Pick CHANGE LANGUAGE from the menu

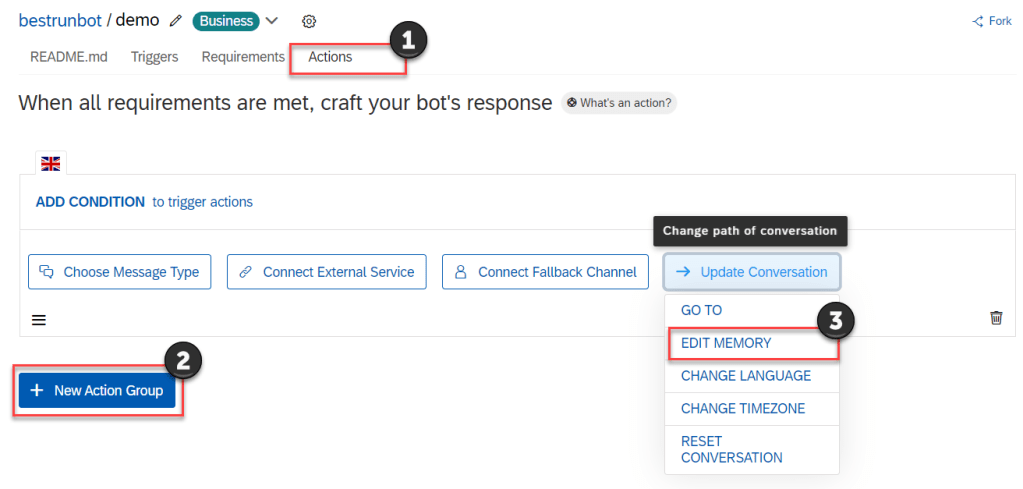[x=745, y=376]
